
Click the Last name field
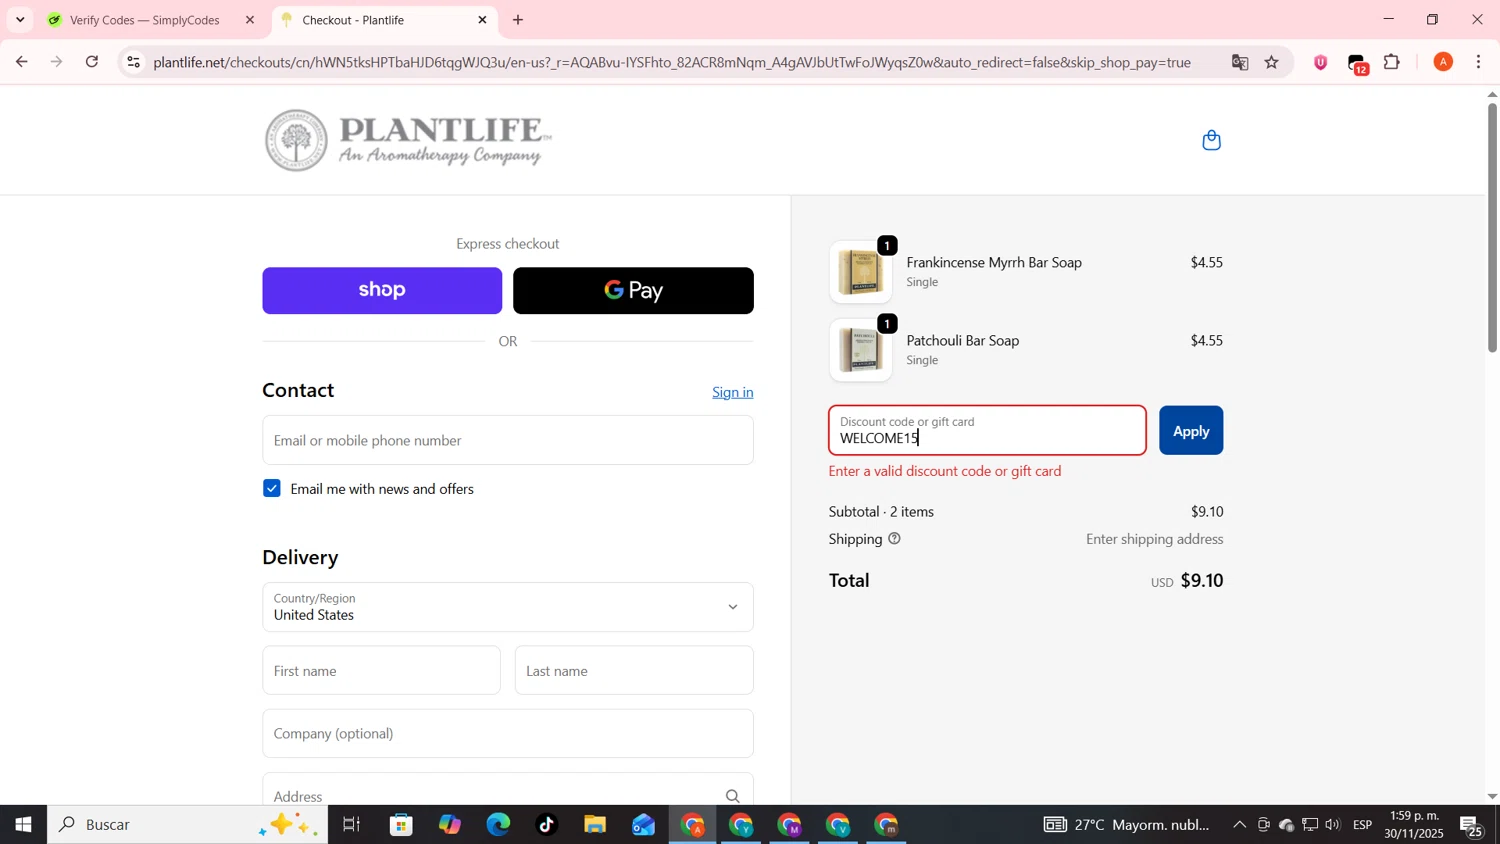634,670
